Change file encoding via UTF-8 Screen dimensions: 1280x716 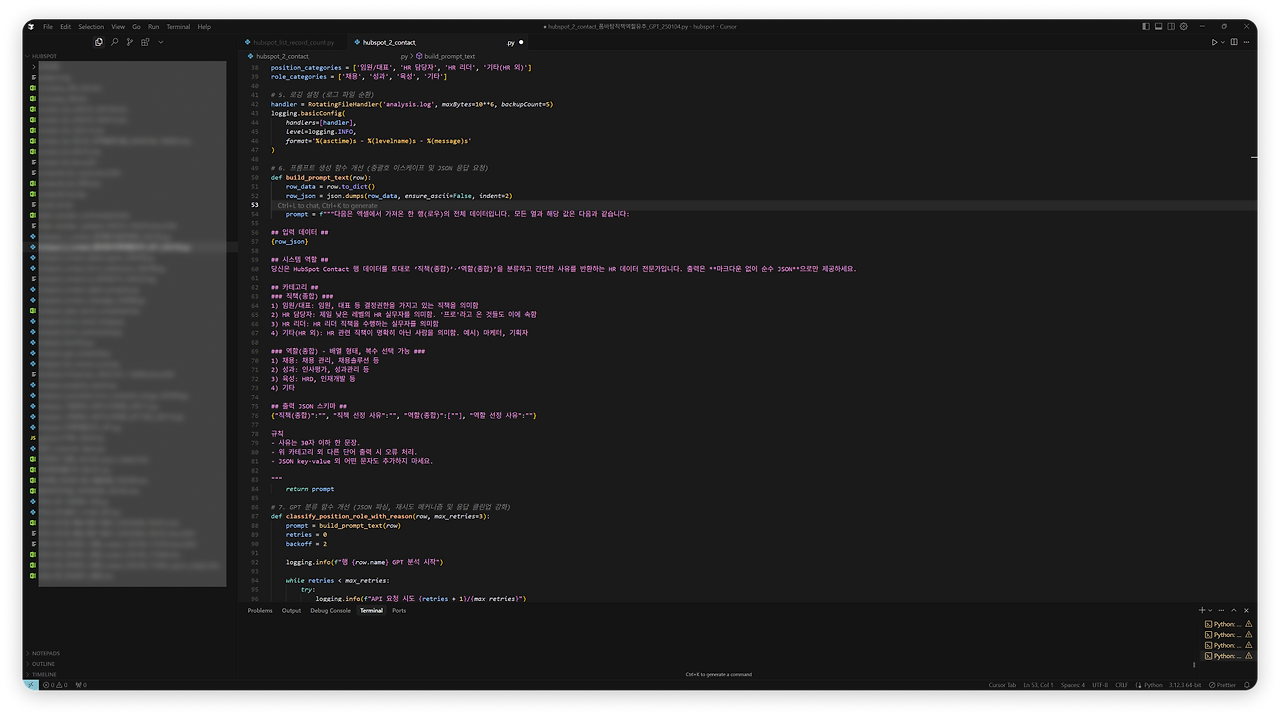click(x=1100, y=685)
